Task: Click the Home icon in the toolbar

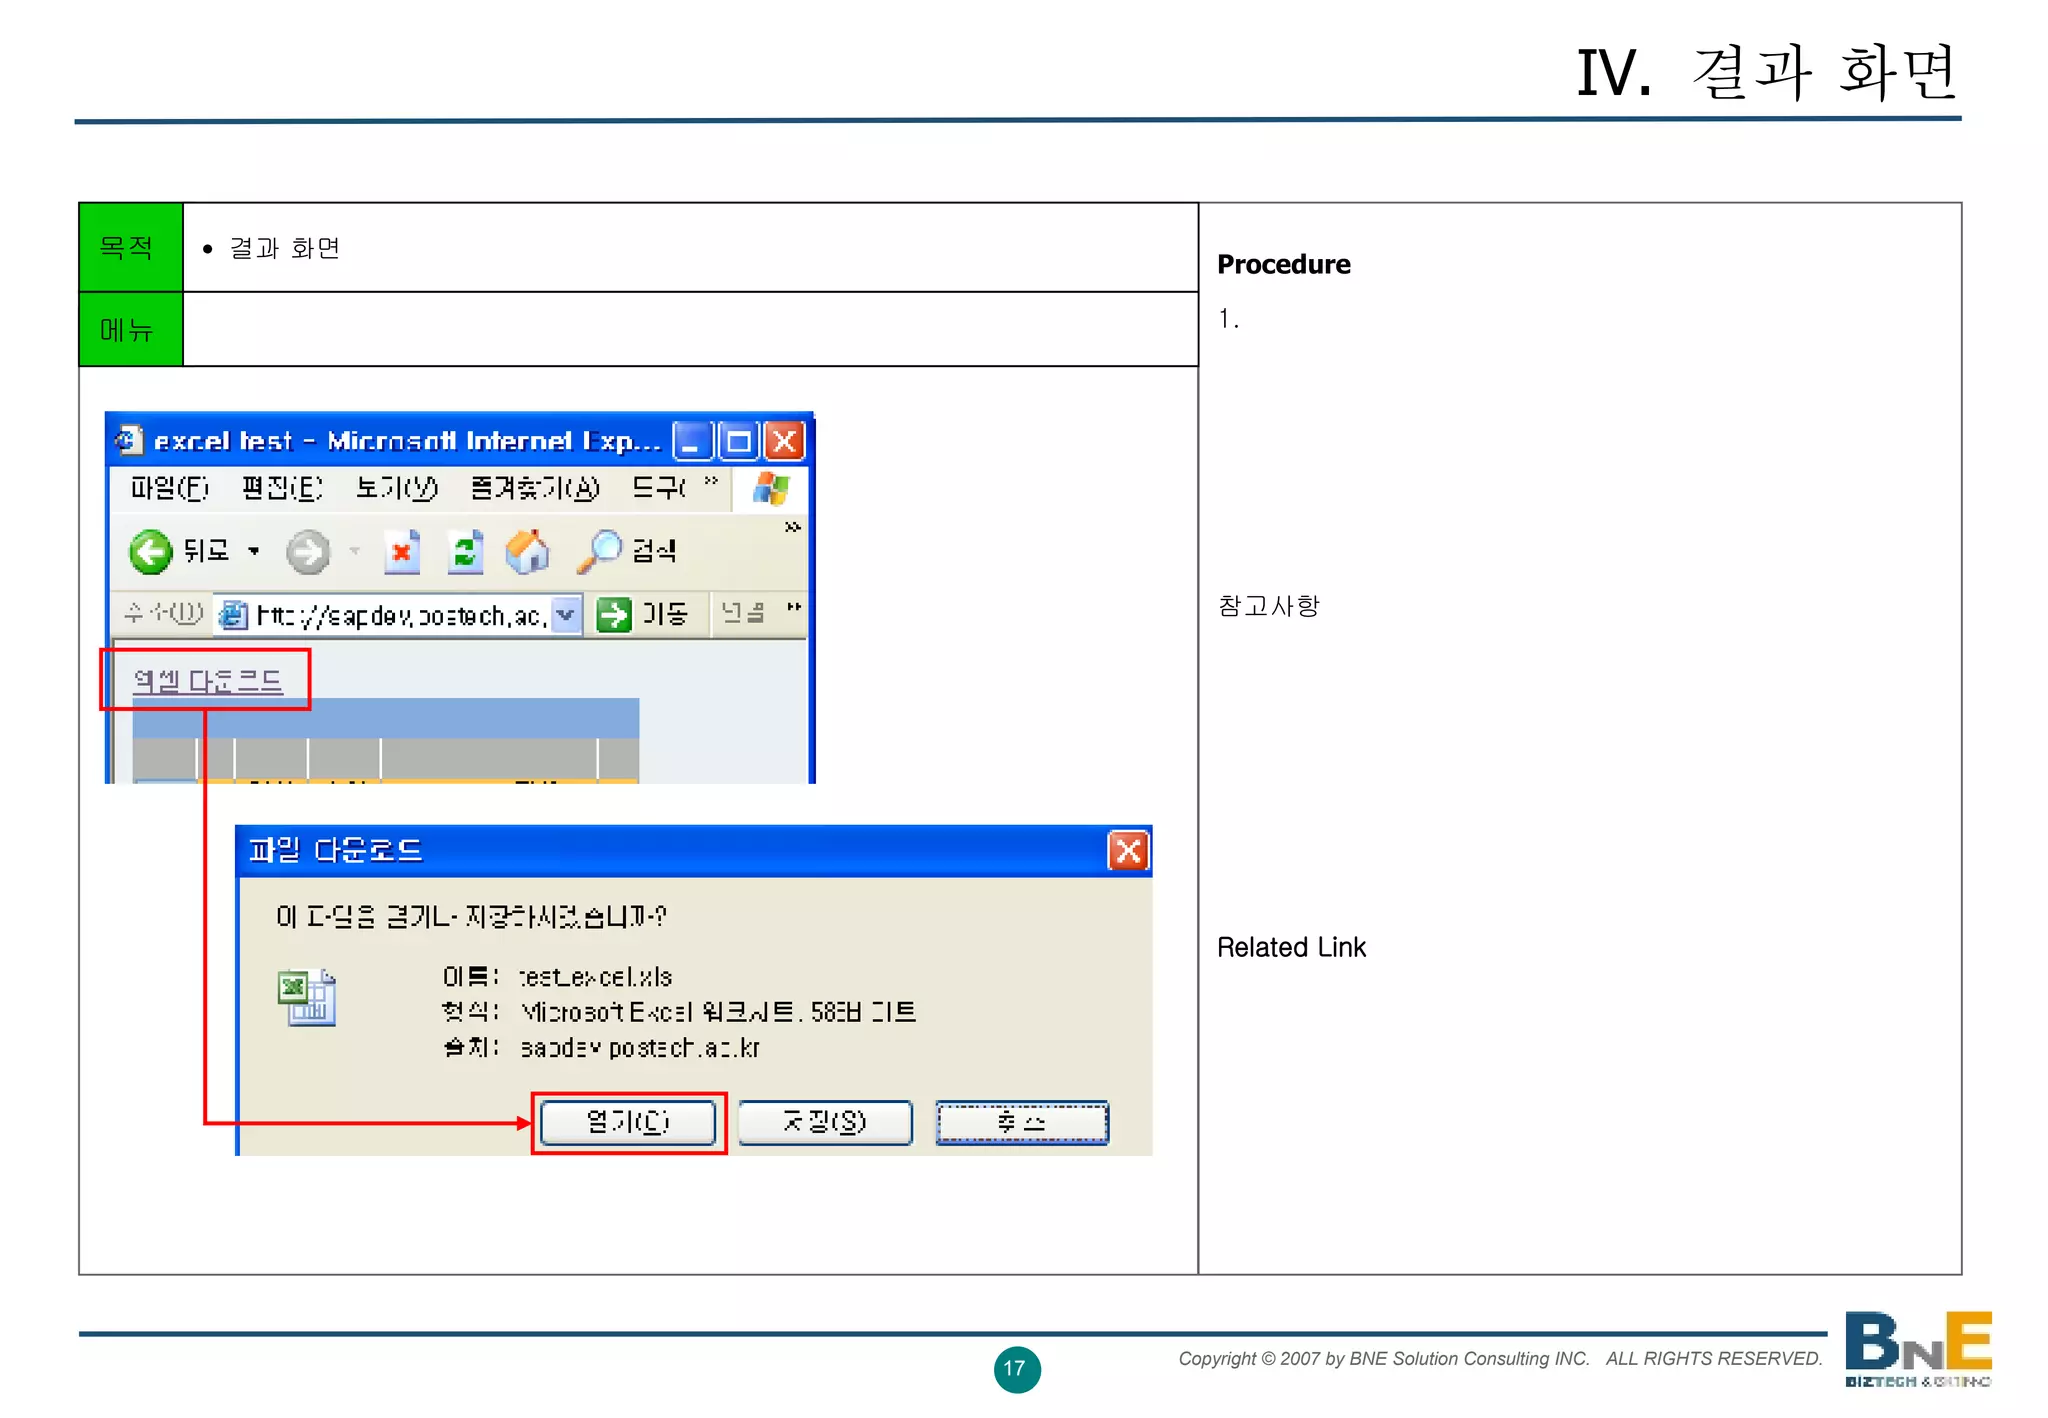Action: point(528,552)
